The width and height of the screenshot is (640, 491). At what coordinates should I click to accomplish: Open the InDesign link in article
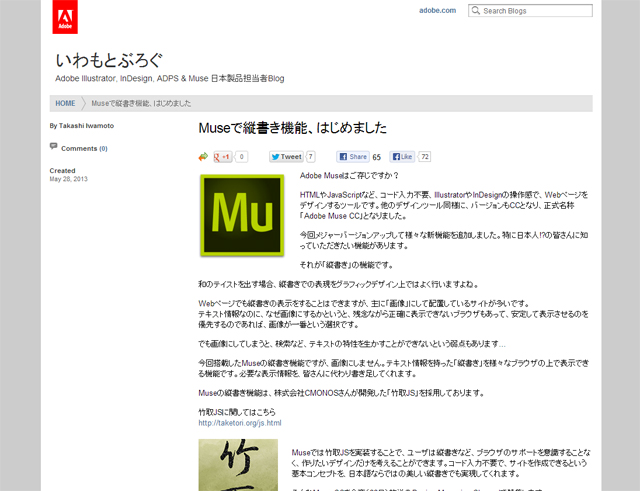(x=487, y=195)
